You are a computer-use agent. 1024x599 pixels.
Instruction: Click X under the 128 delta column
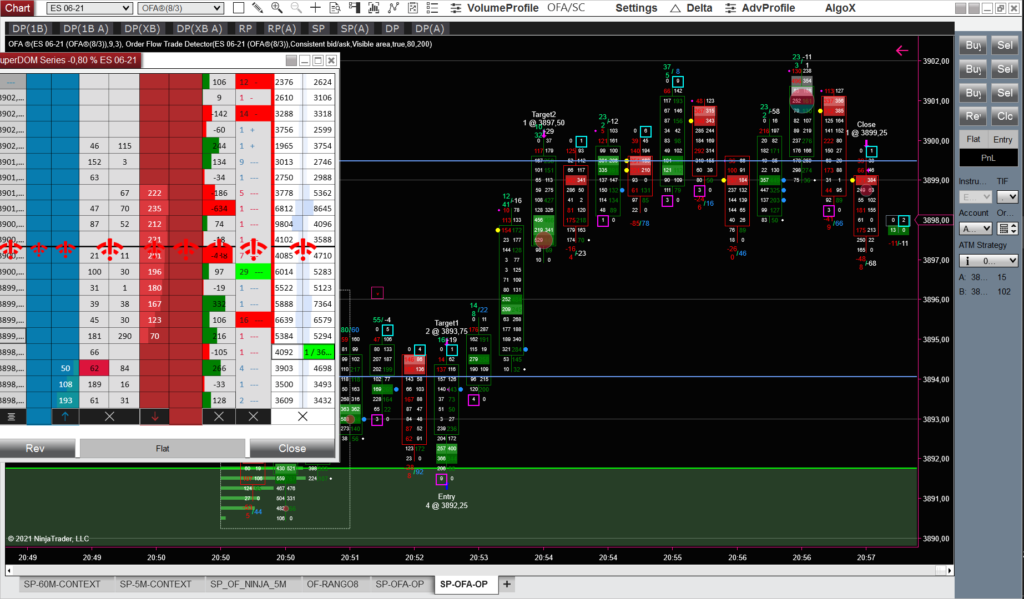coord(219,416)
